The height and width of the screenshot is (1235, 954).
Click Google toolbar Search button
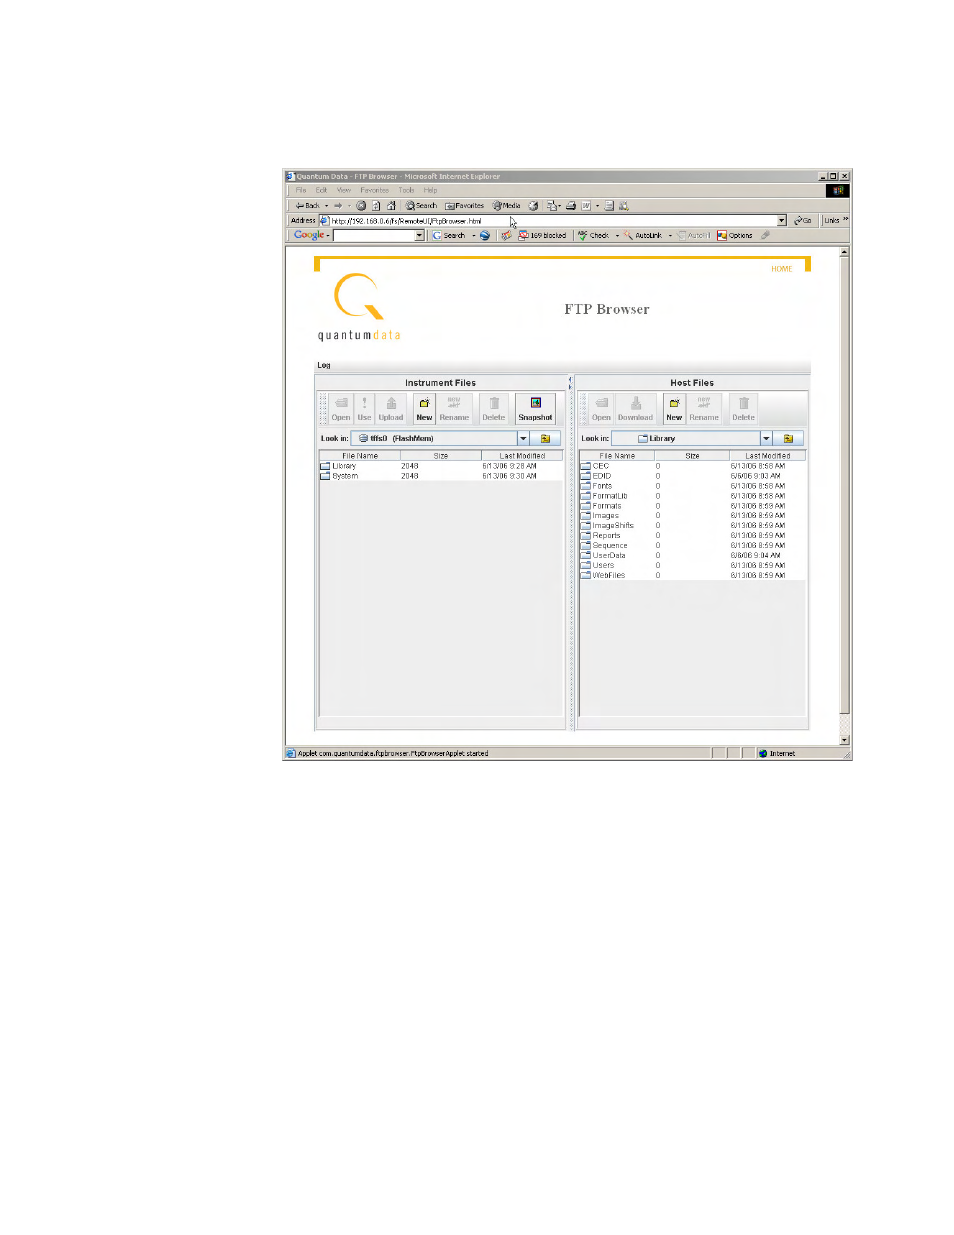450,236
